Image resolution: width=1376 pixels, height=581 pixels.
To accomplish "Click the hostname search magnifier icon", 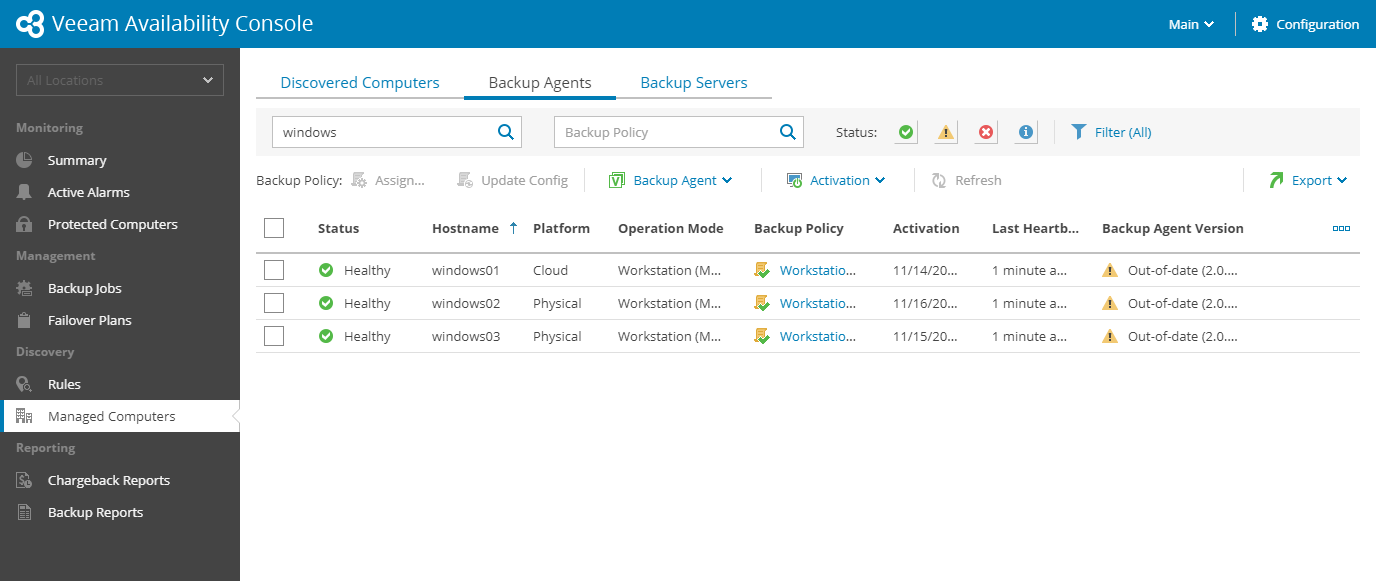I will 506,131.
